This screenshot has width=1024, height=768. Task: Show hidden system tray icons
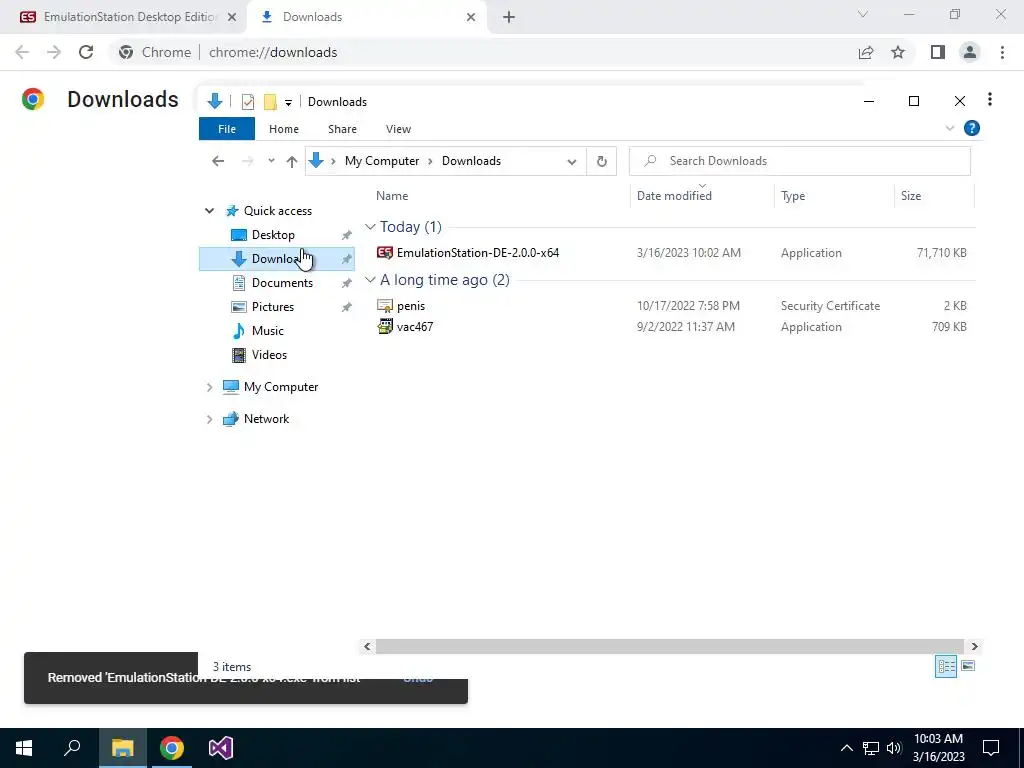[846, 748]
